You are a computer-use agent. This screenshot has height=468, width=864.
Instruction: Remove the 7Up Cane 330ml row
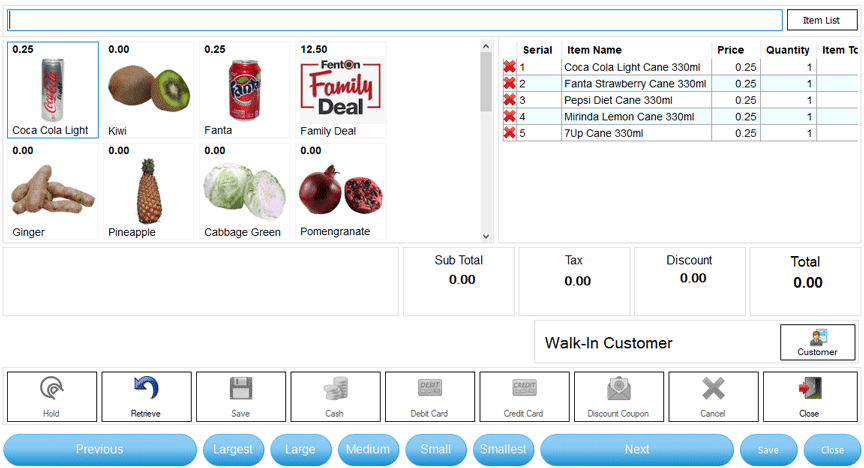click(510, 133)
